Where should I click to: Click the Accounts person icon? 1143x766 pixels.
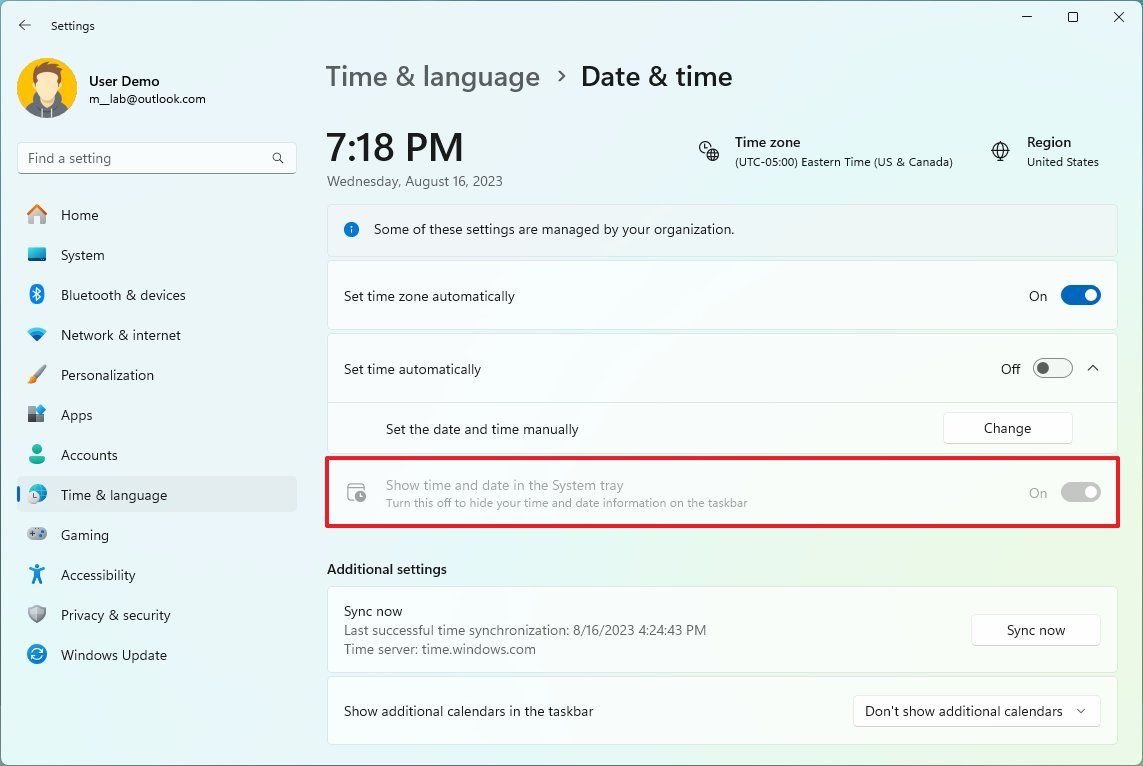pyautogui.click(x=36, y=454)
